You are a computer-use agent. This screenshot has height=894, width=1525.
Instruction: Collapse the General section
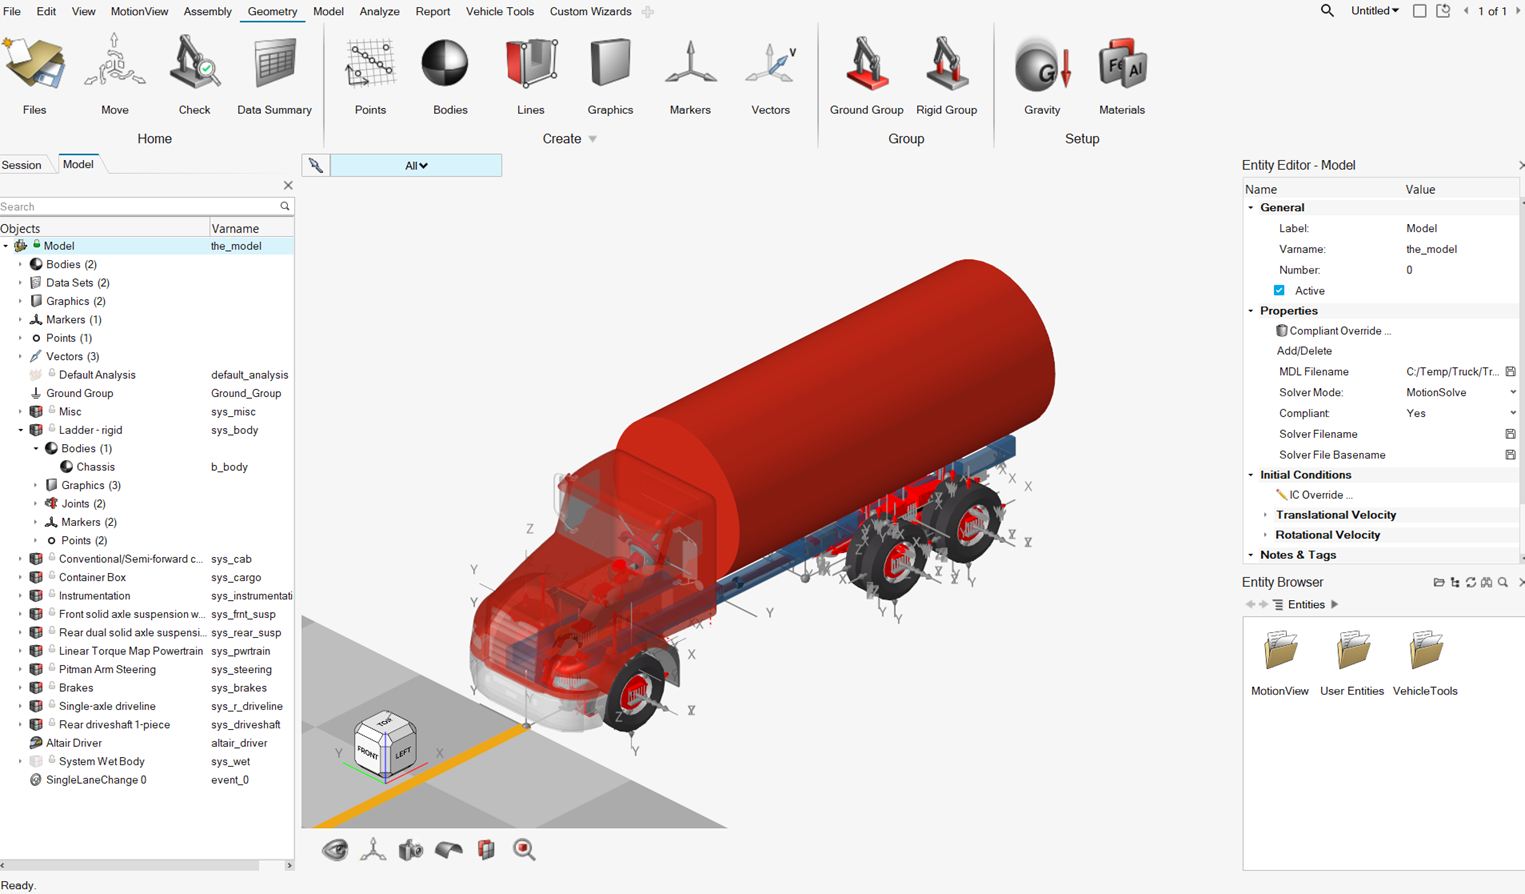point(1251,208)
